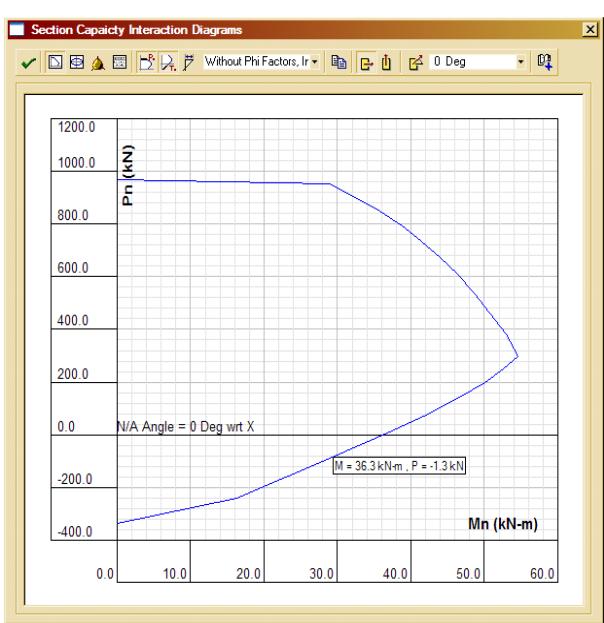Click the send-to report arrow icon
The width and height of the screenshot is (604, 623).
416,62
